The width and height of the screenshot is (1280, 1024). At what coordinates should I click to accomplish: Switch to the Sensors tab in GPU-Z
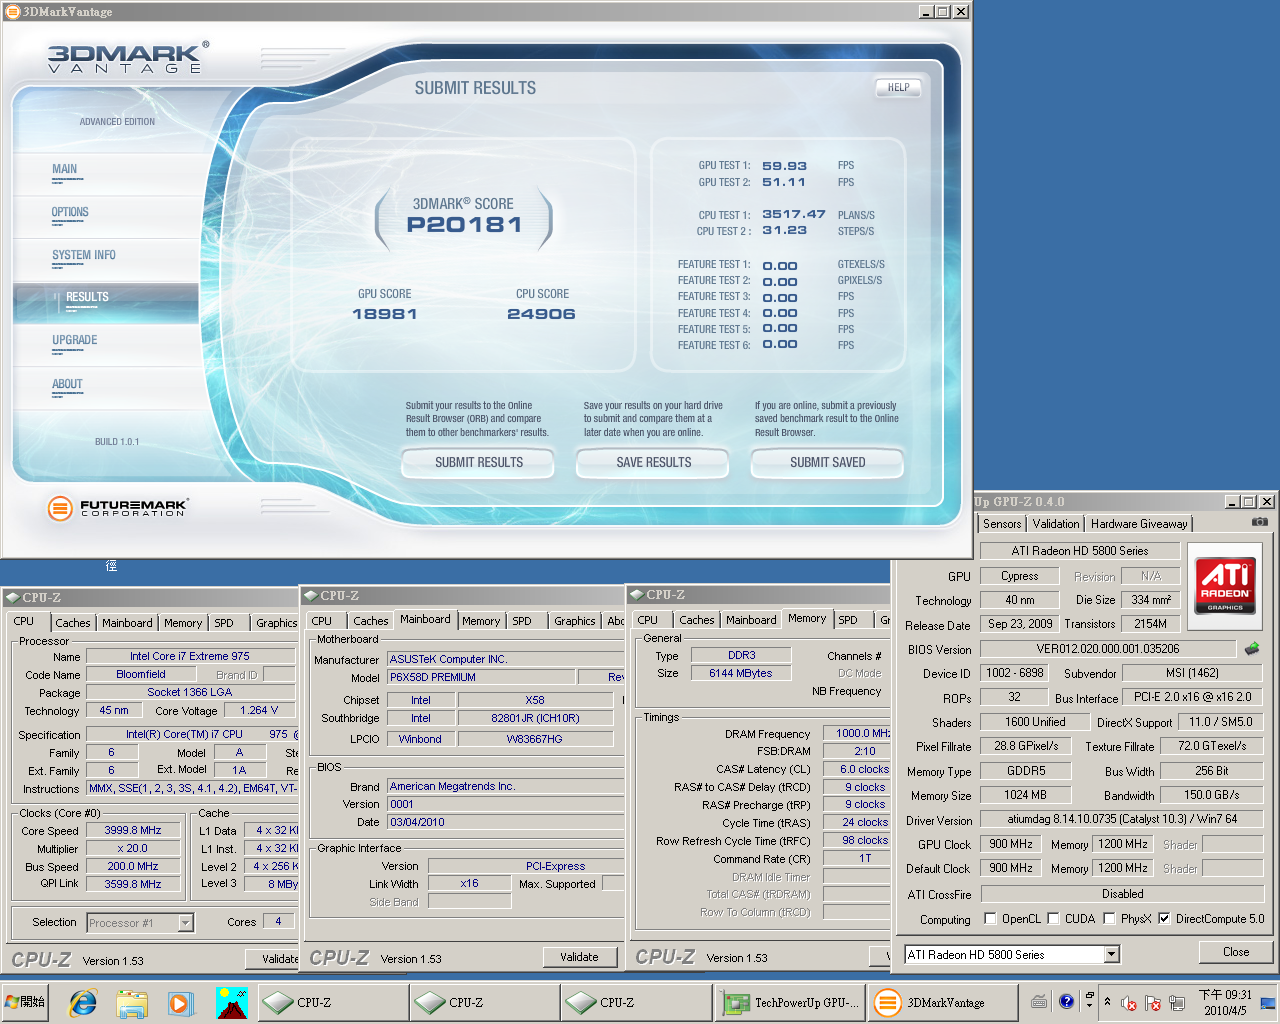pos(1002,524)
